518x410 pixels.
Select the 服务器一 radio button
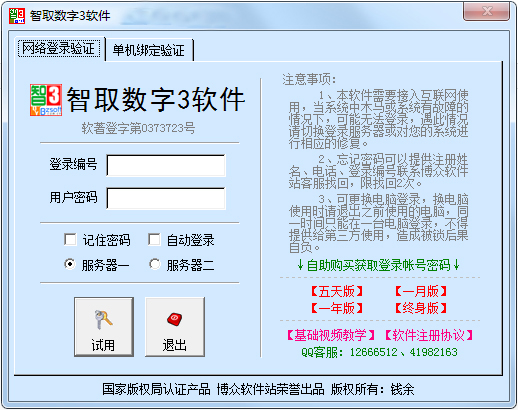click(70, 265)
